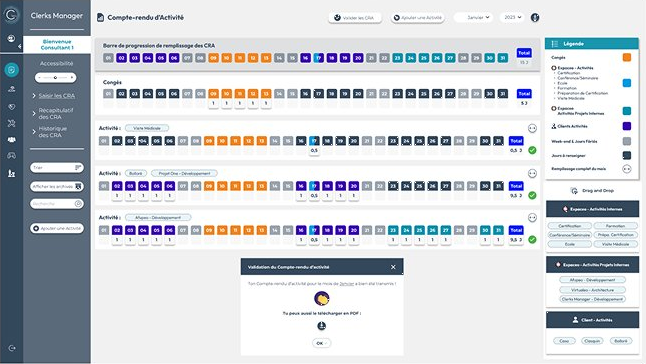
Task: Open the statistics chart icon in left rail
Action: click(x=12, y=173)
